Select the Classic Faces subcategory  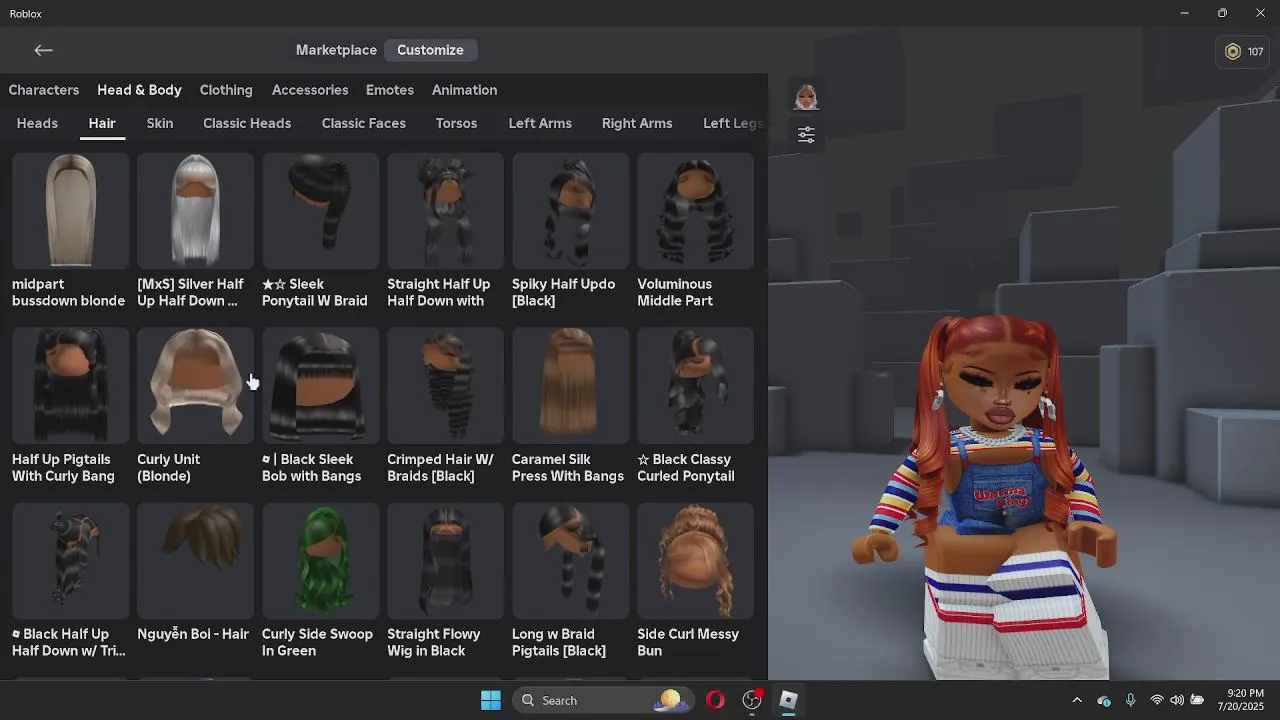pyautogui.click(x=364, y=123)
